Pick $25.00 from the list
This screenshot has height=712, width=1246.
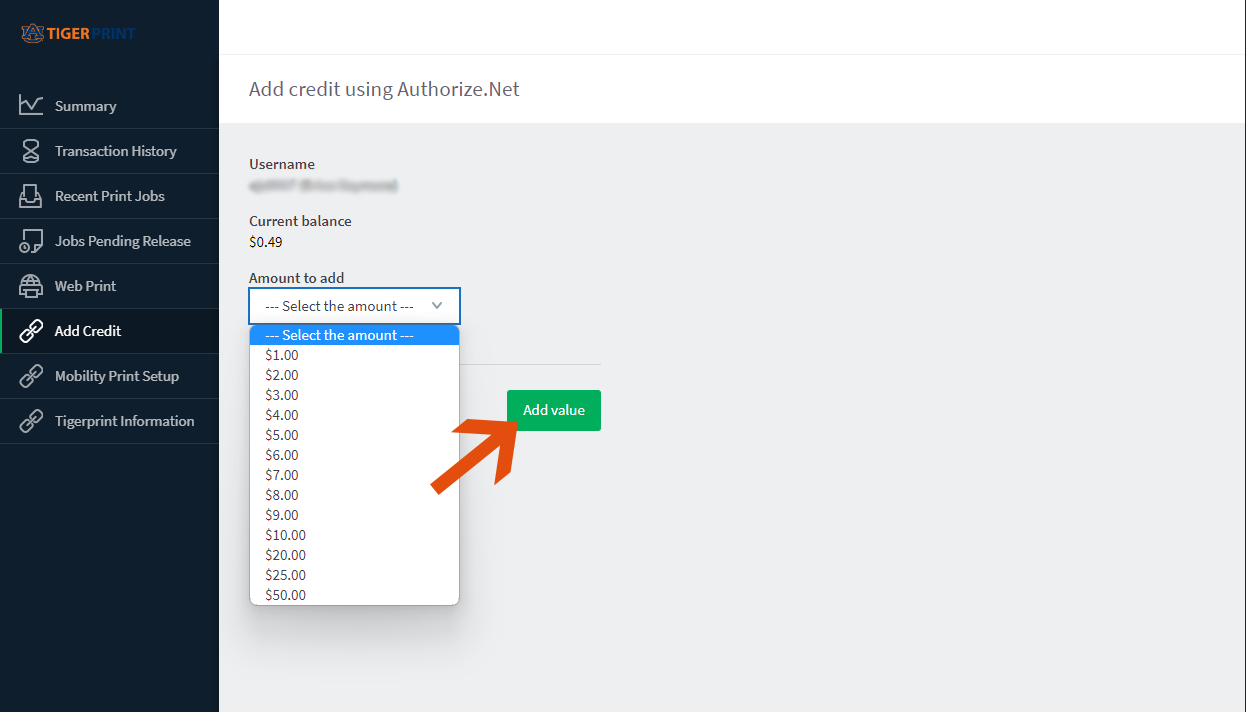point(354,575)
